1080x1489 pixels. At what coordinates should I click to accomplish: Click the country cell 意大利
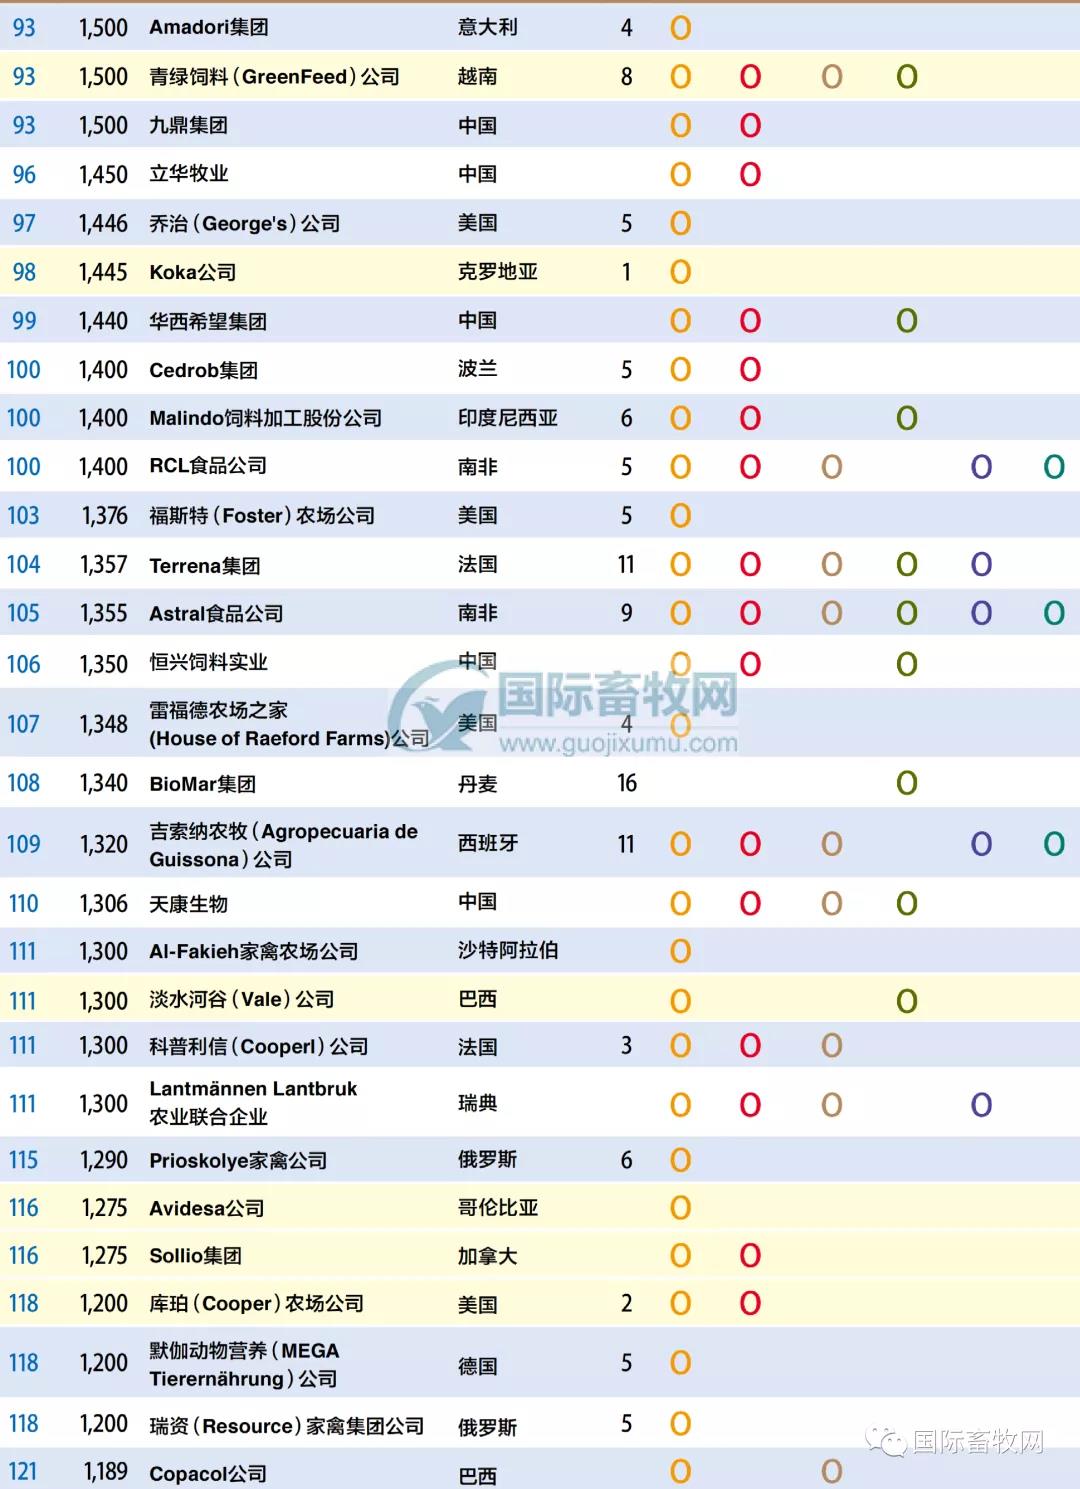(488, 27)
